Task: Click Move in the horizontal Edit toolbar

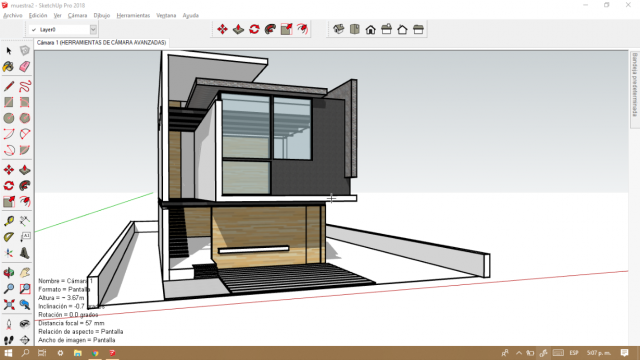Action: tap(222, 29)
